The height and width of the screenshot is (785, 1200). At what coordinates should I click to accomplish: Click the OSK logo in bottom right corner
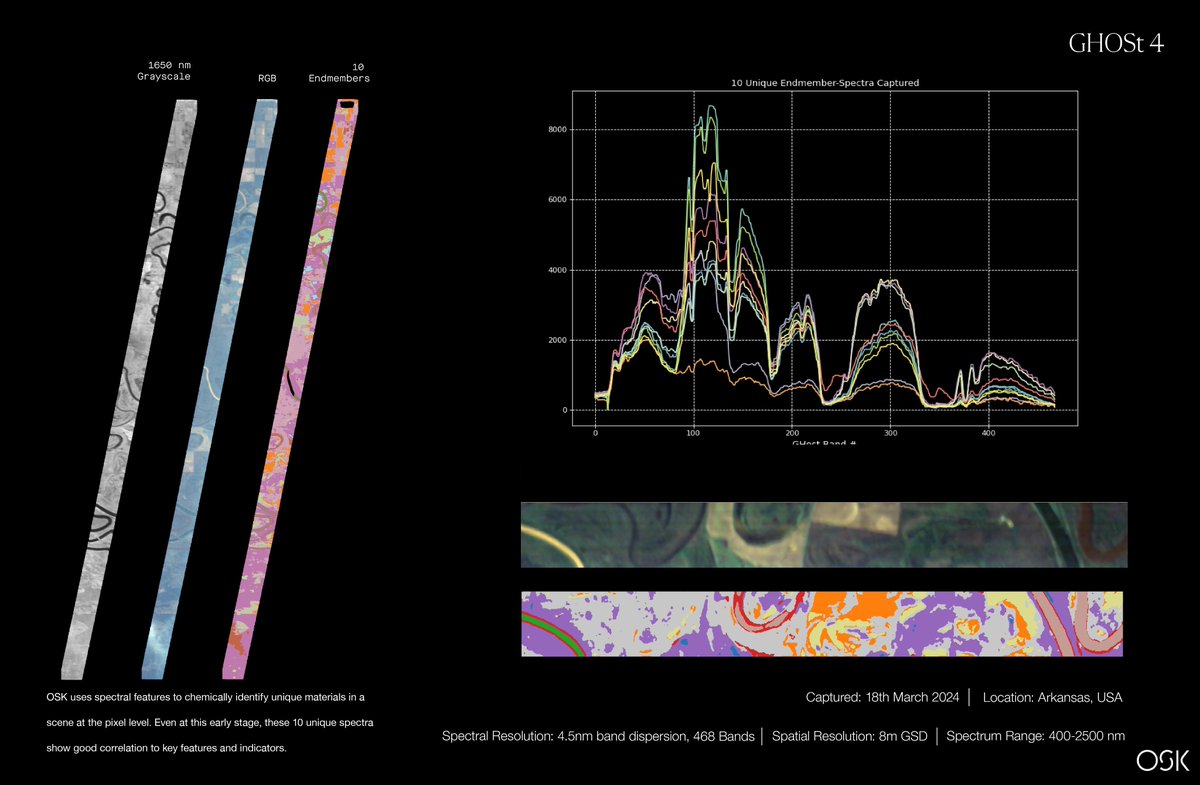click(x=1163, y=762)
